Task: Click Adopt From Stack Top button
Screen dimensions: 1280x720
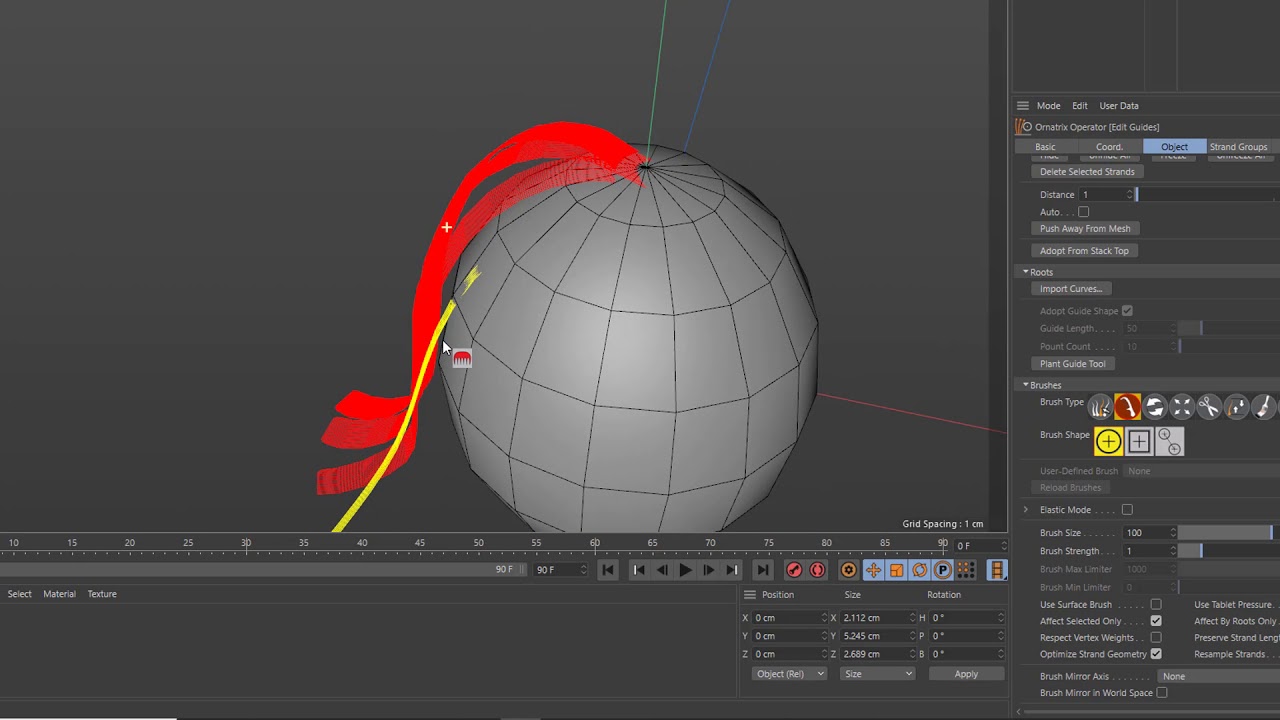Action: [x=1084, y=251]
